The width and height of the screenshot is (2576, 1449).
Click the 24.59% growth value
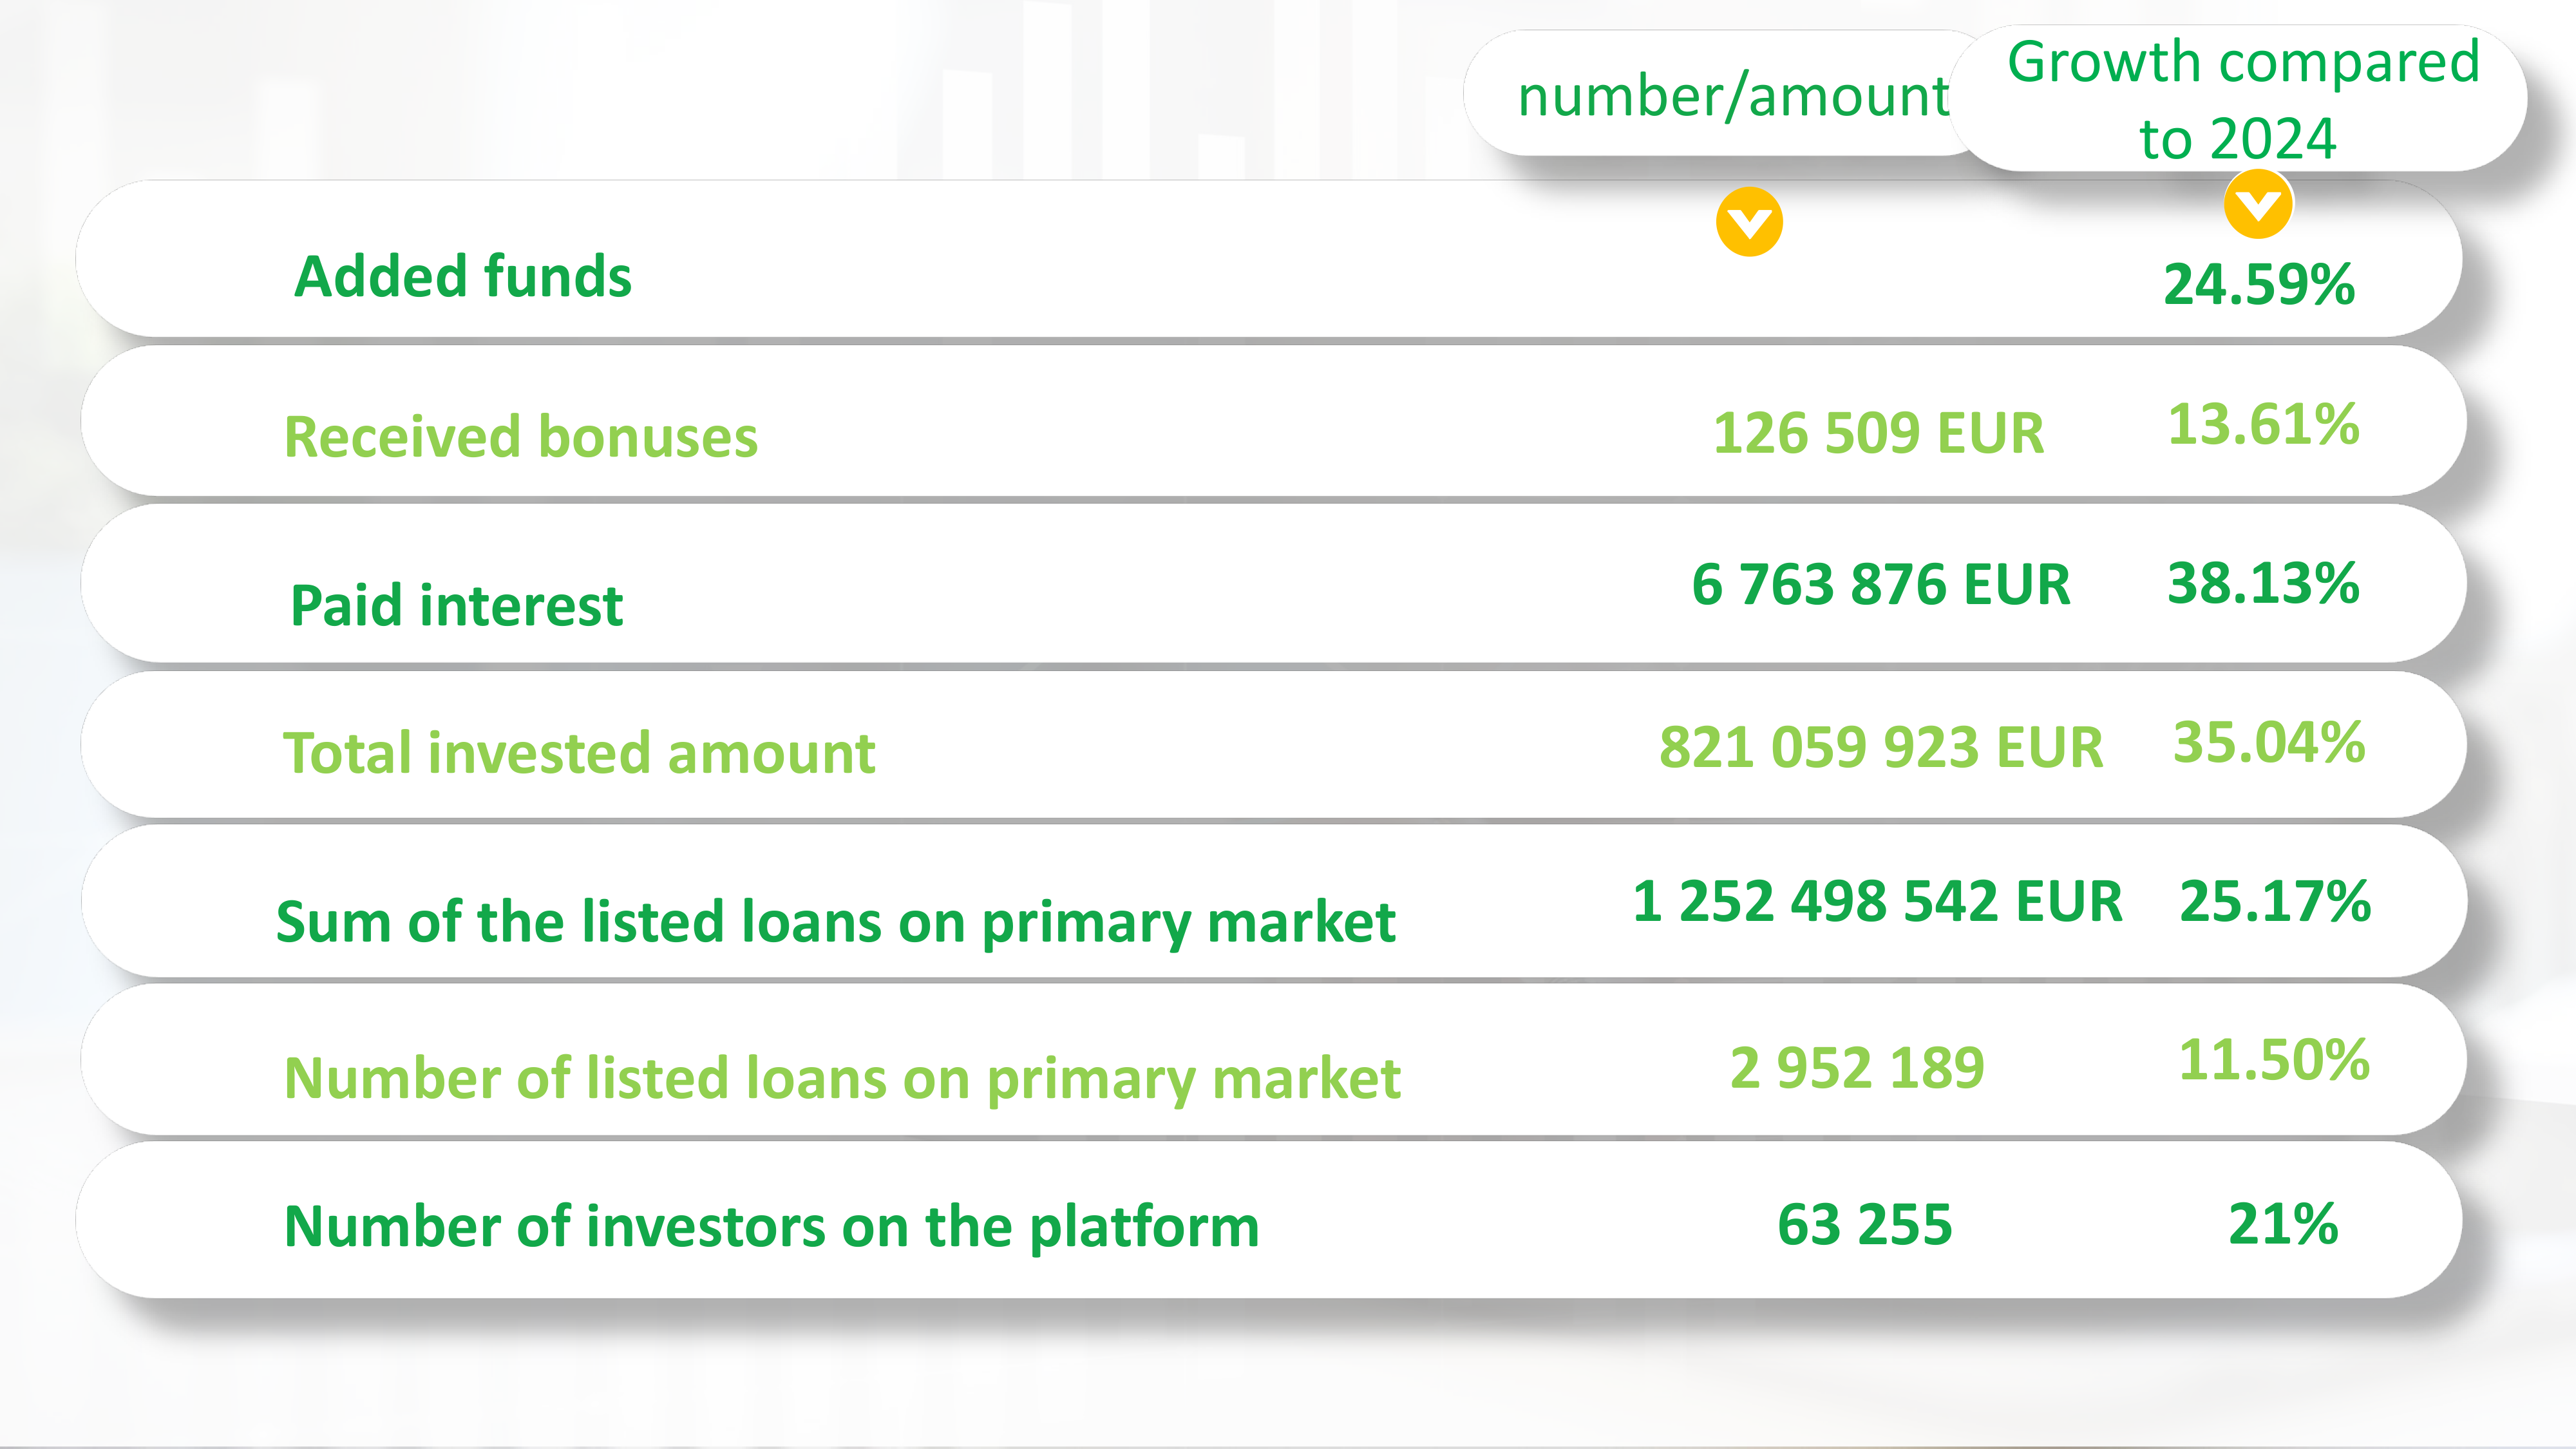pos(2259,284)
